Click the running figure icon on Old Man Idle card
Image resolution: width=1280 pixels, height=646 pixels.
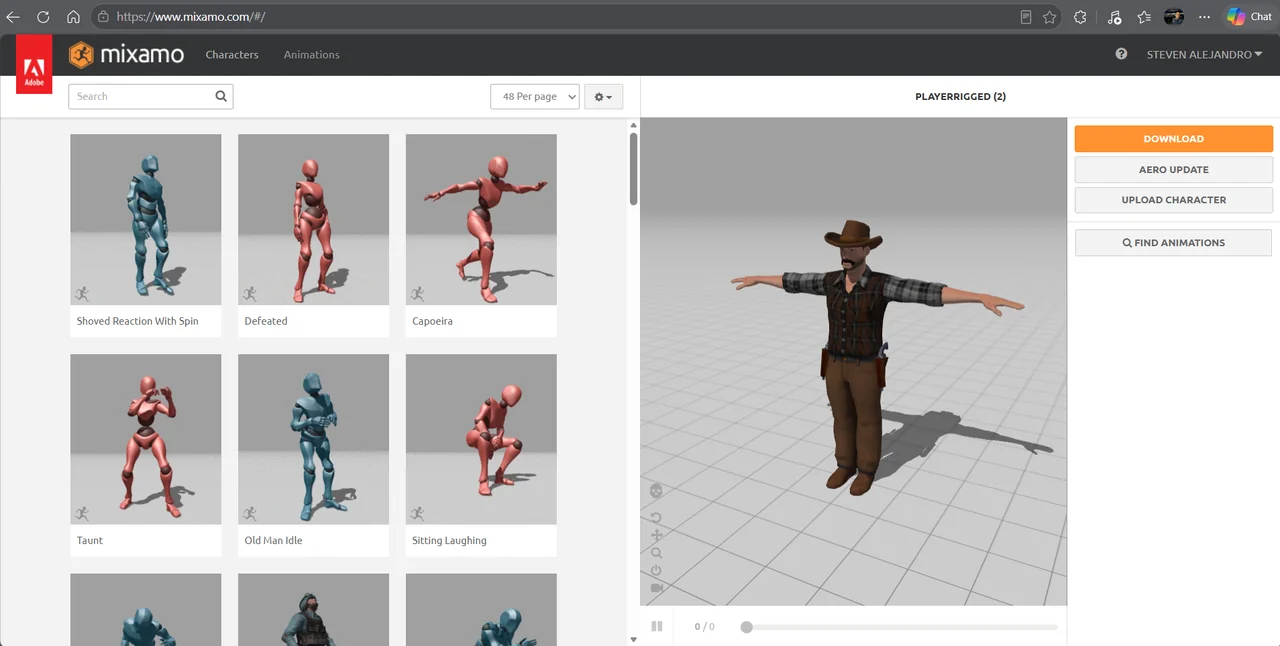250,513
